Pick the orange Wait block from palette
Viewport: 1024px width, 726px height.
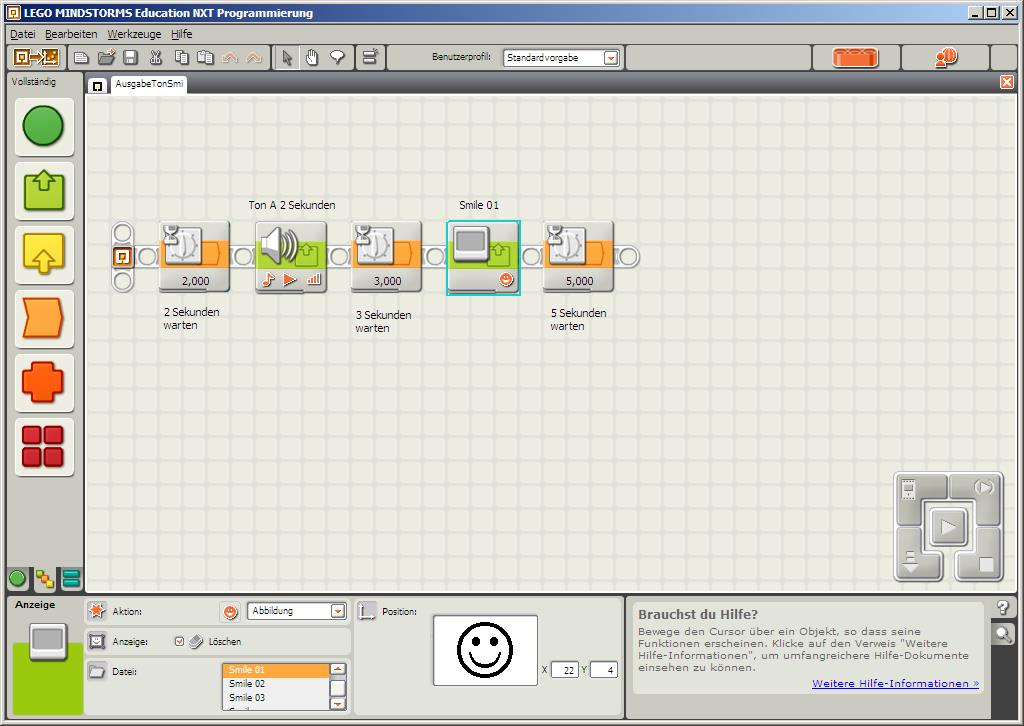43,319
